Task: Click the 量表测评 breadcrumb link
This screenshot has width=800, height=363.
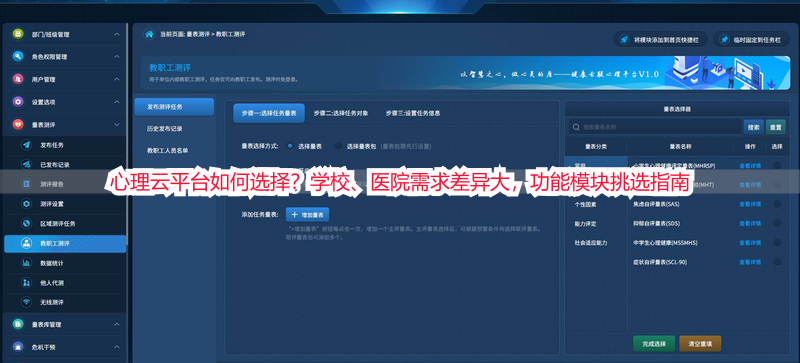Action: (x=198, y=34)
